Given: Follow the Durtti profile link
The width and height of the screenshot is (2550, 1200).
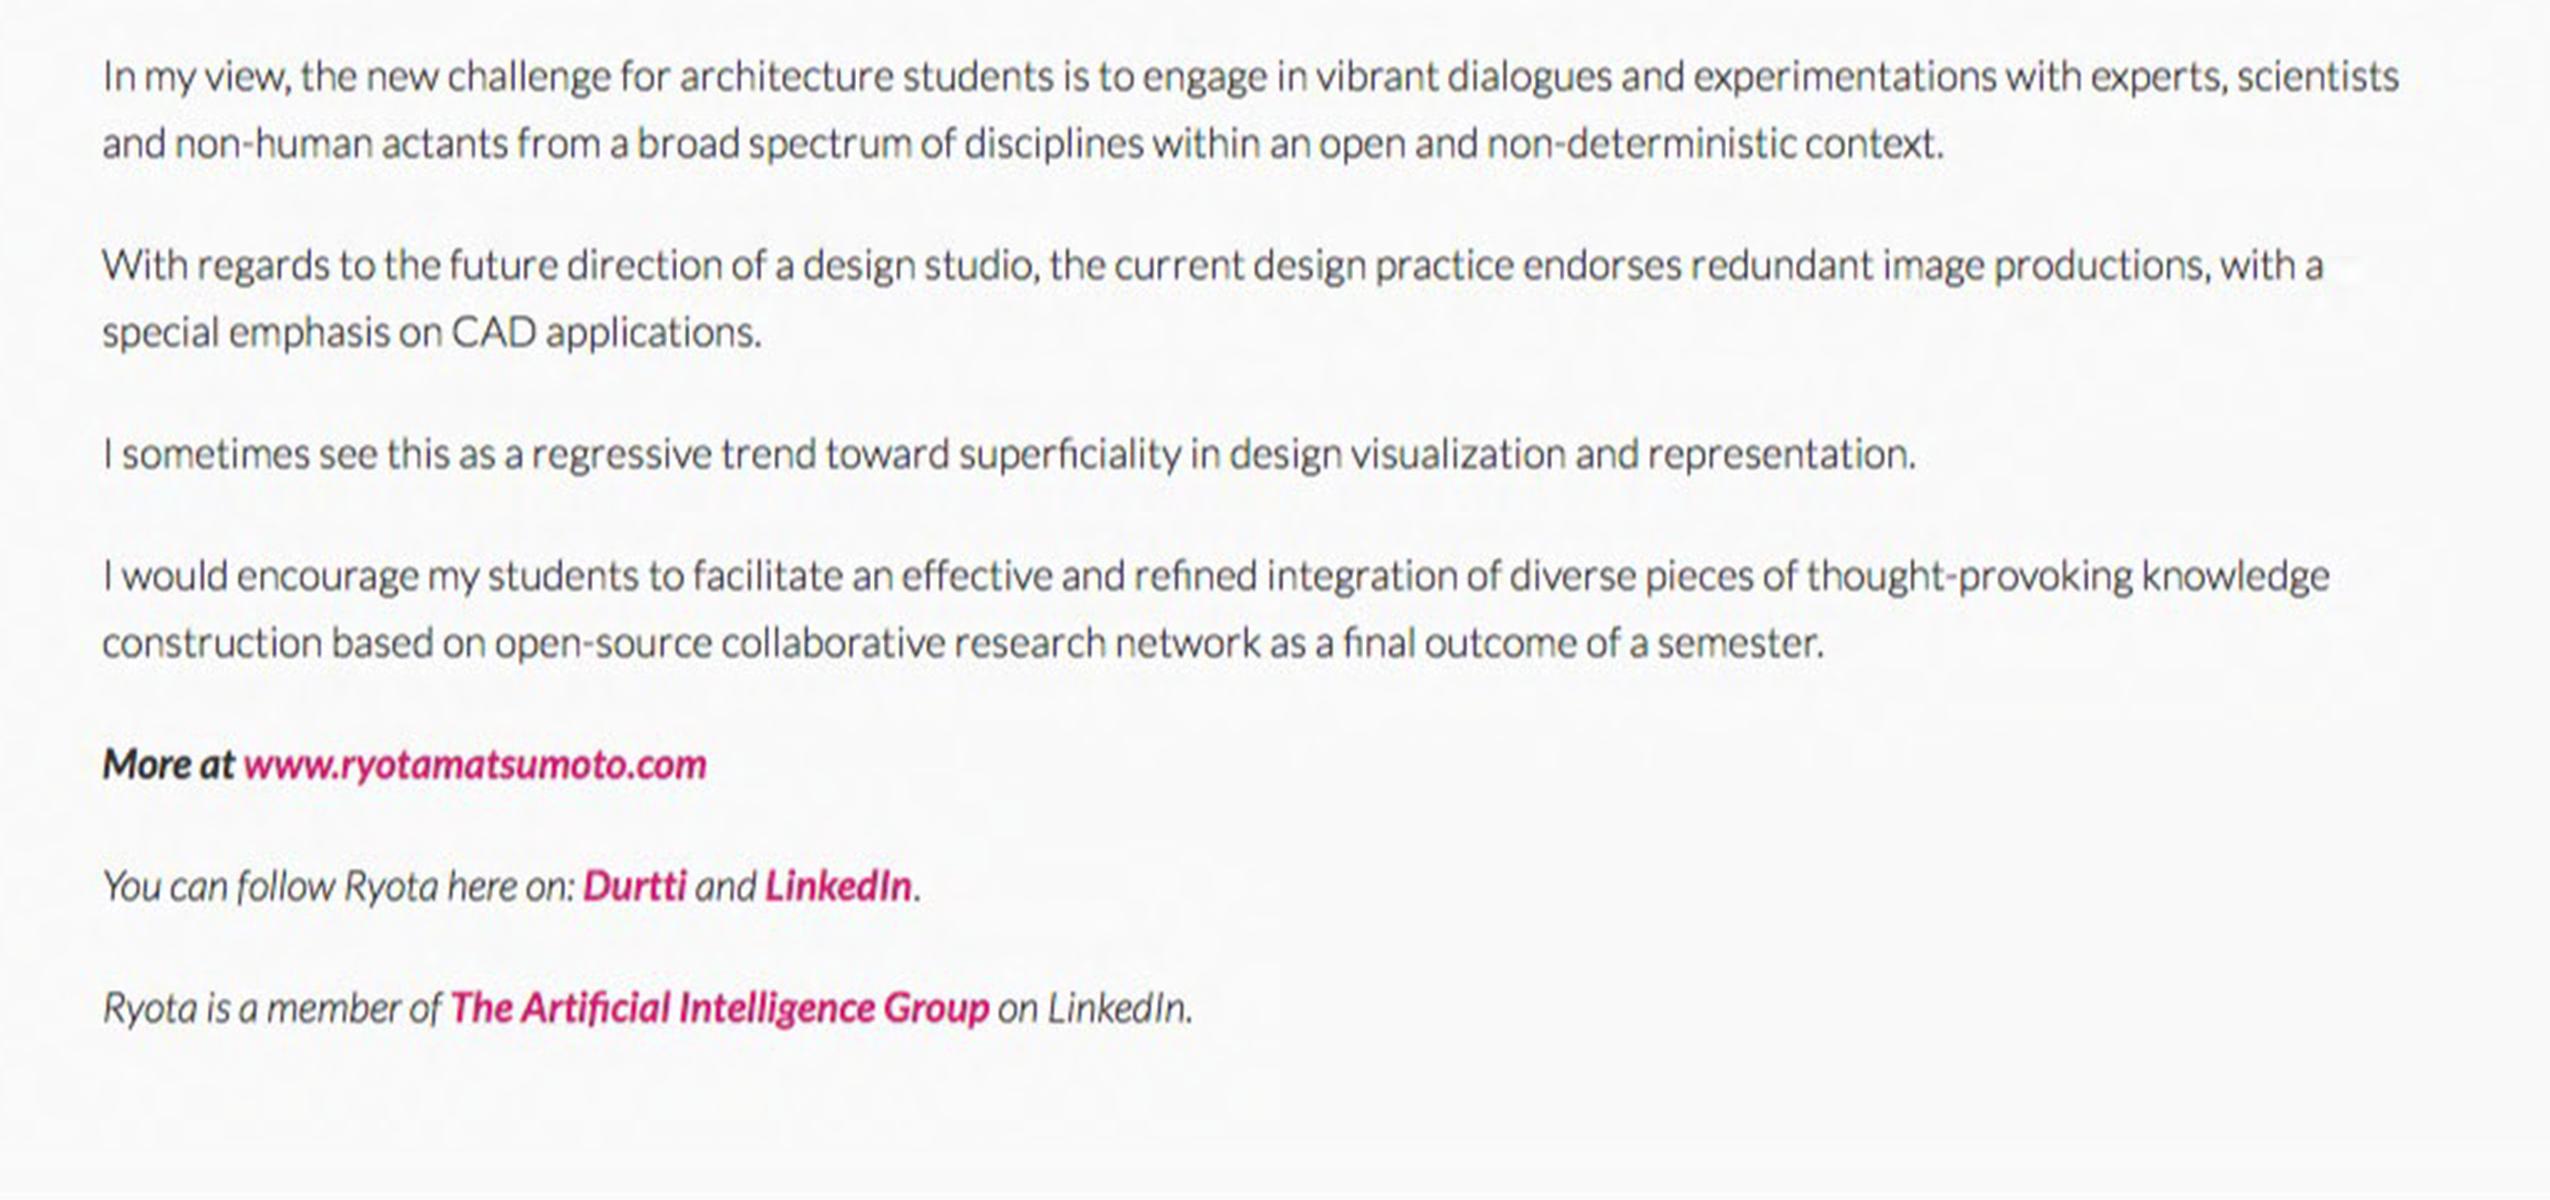Looking at the screenshot, I should tap(634, 887).
